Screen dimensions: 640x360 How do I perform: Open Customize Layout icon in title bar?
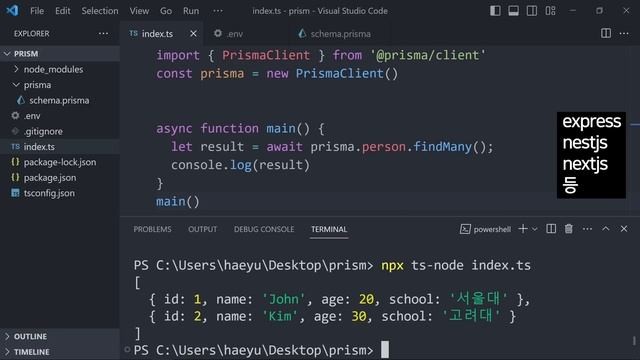tap(550, 11)
